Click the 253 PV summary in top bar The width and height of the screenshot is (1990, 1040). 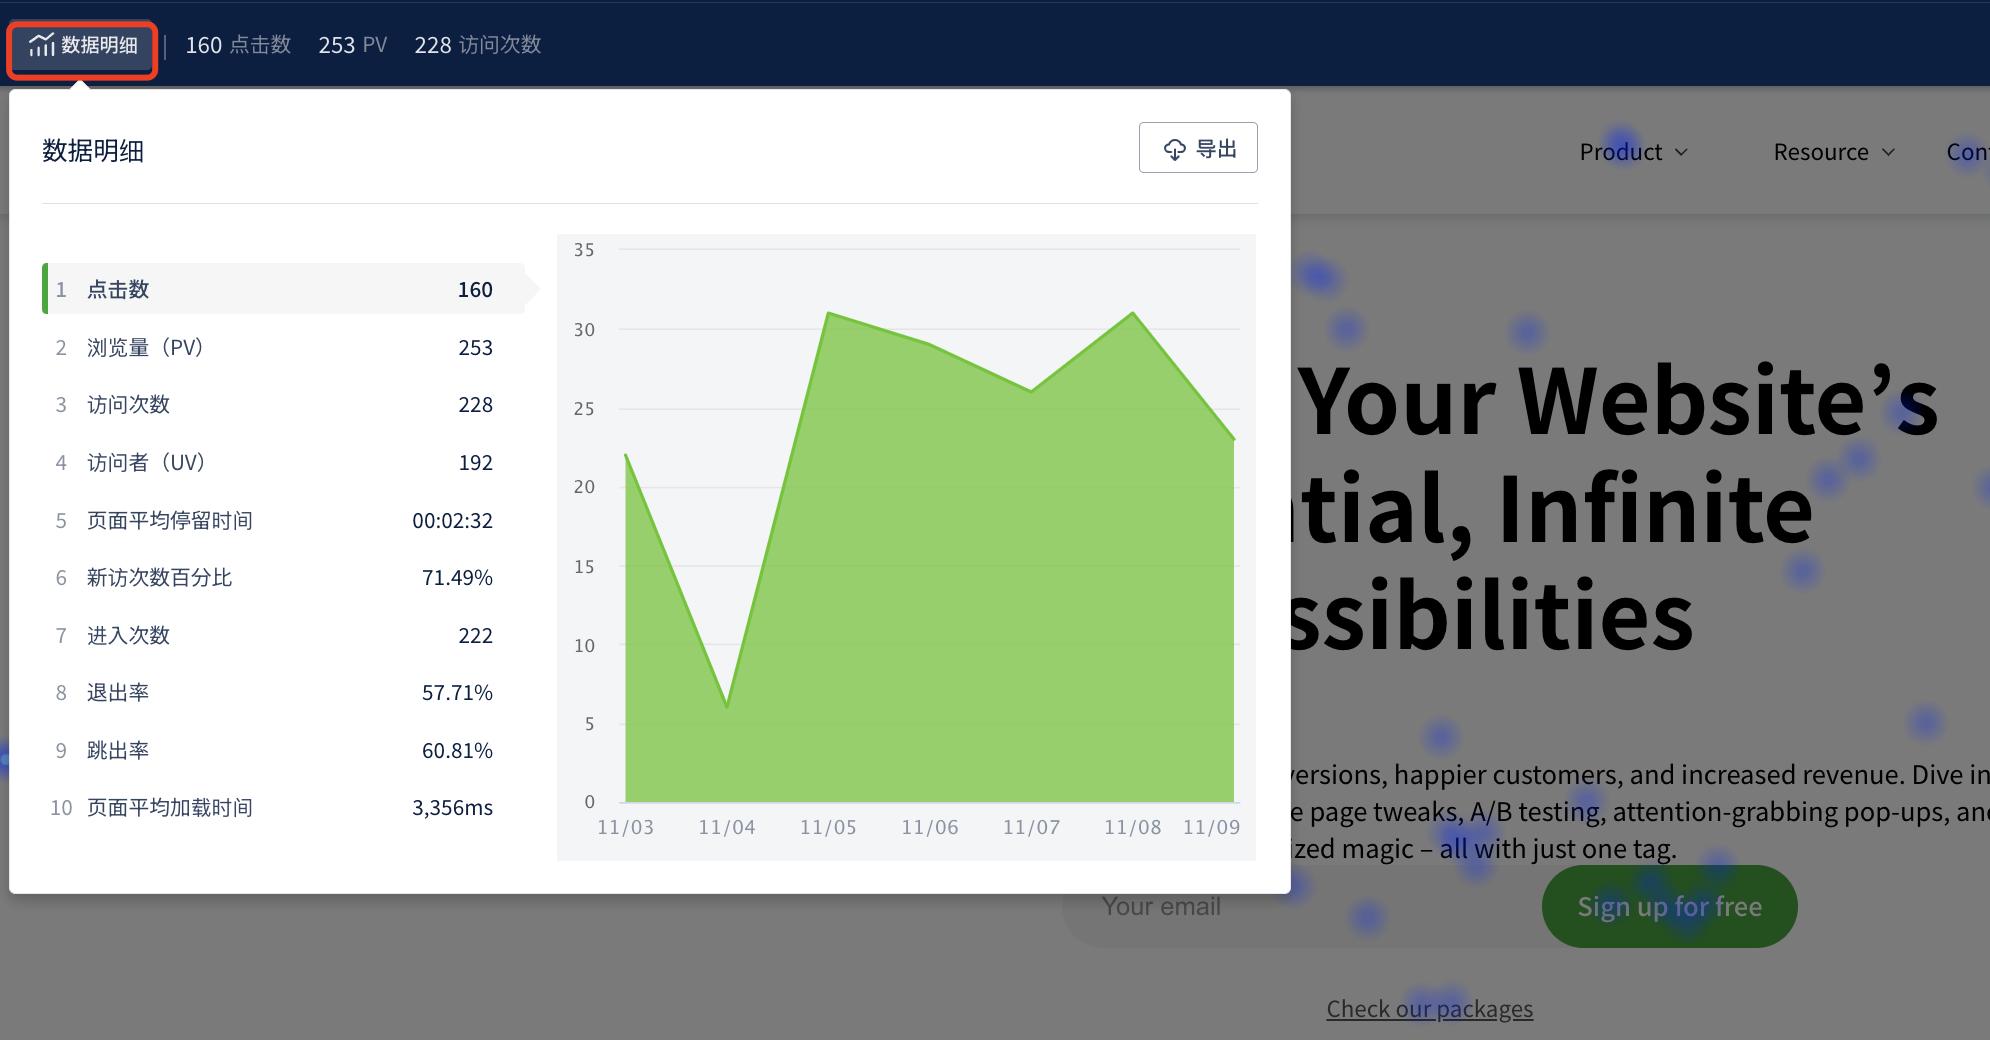click(x=352, y=45)
